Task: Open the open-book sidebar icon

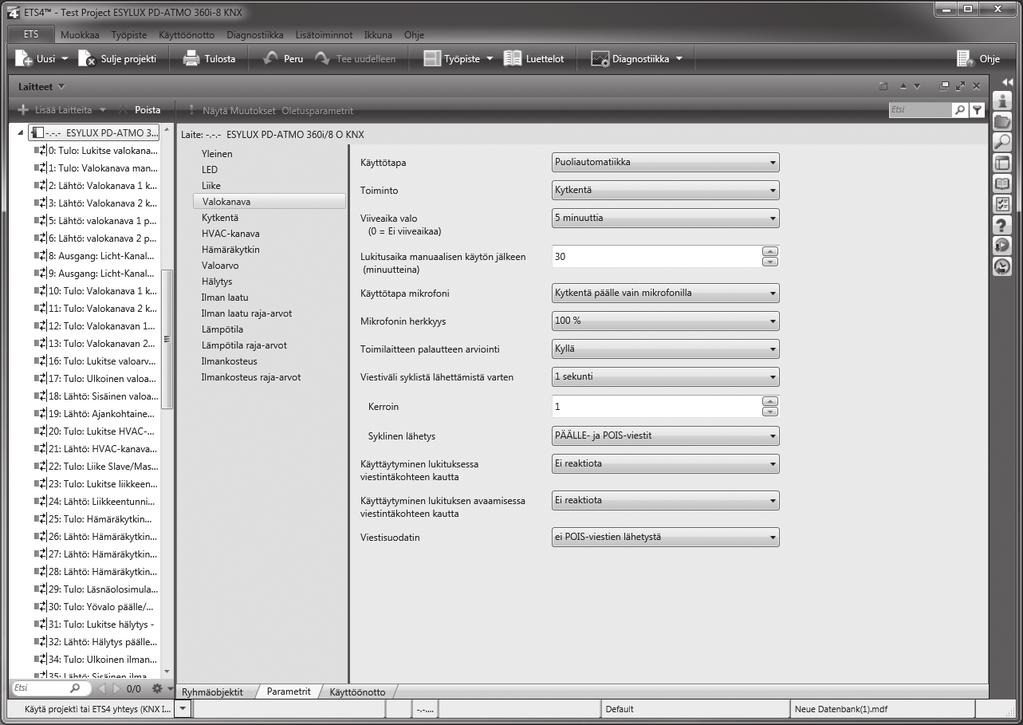Action: pos(1003,184)
